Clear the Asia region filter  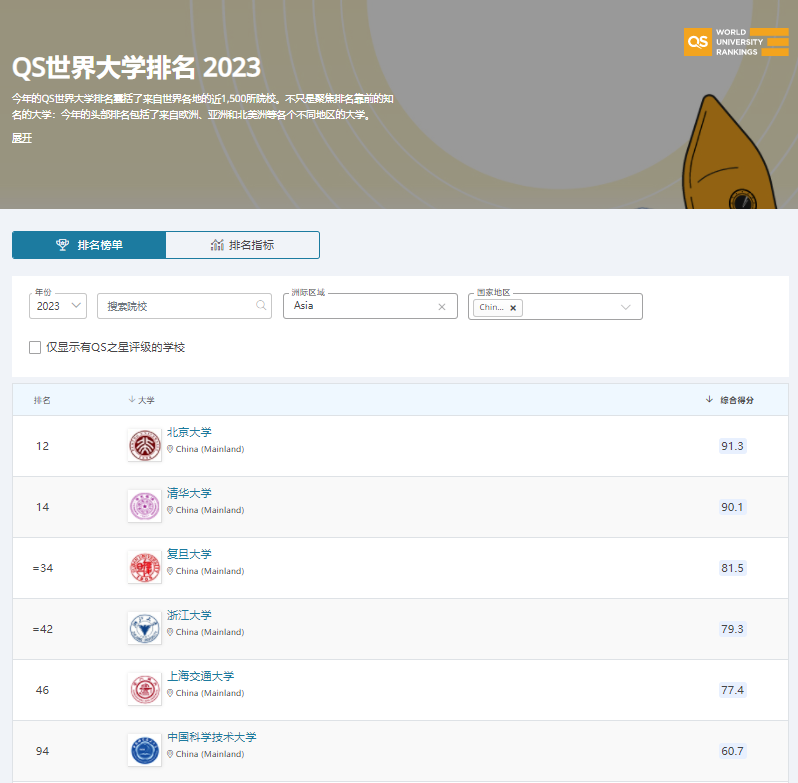(x=442, y=306)
